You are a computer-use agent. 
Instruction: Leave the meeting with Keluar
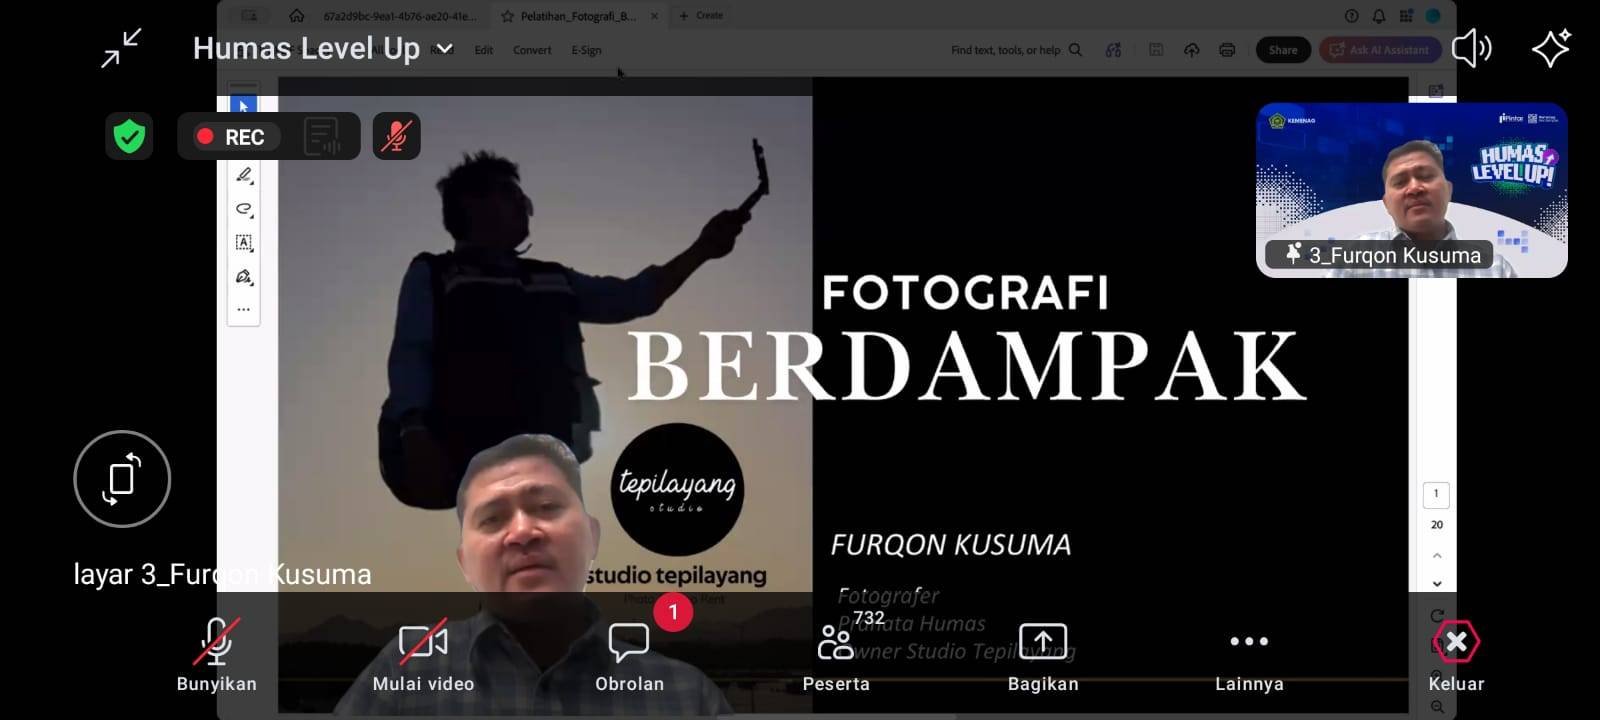(x=1456, y=656)
